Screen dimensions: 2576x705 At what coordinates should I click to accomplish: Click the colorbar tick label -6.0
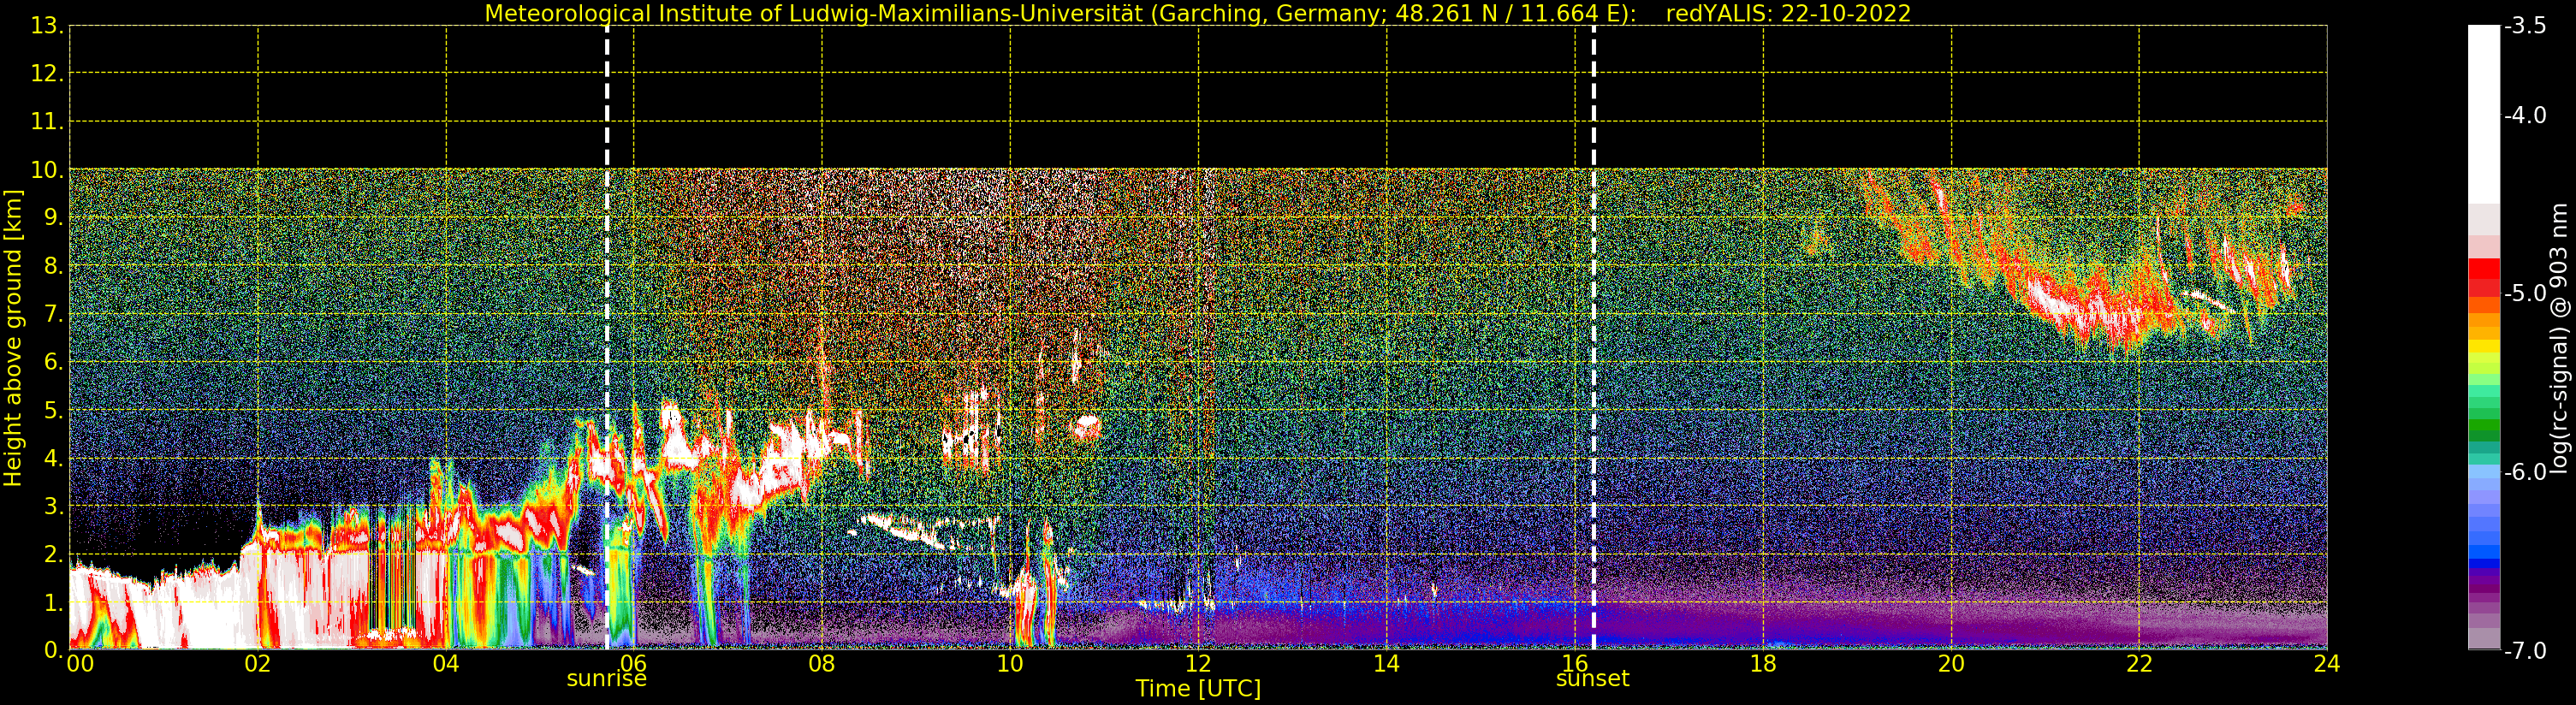(2526, 472)
